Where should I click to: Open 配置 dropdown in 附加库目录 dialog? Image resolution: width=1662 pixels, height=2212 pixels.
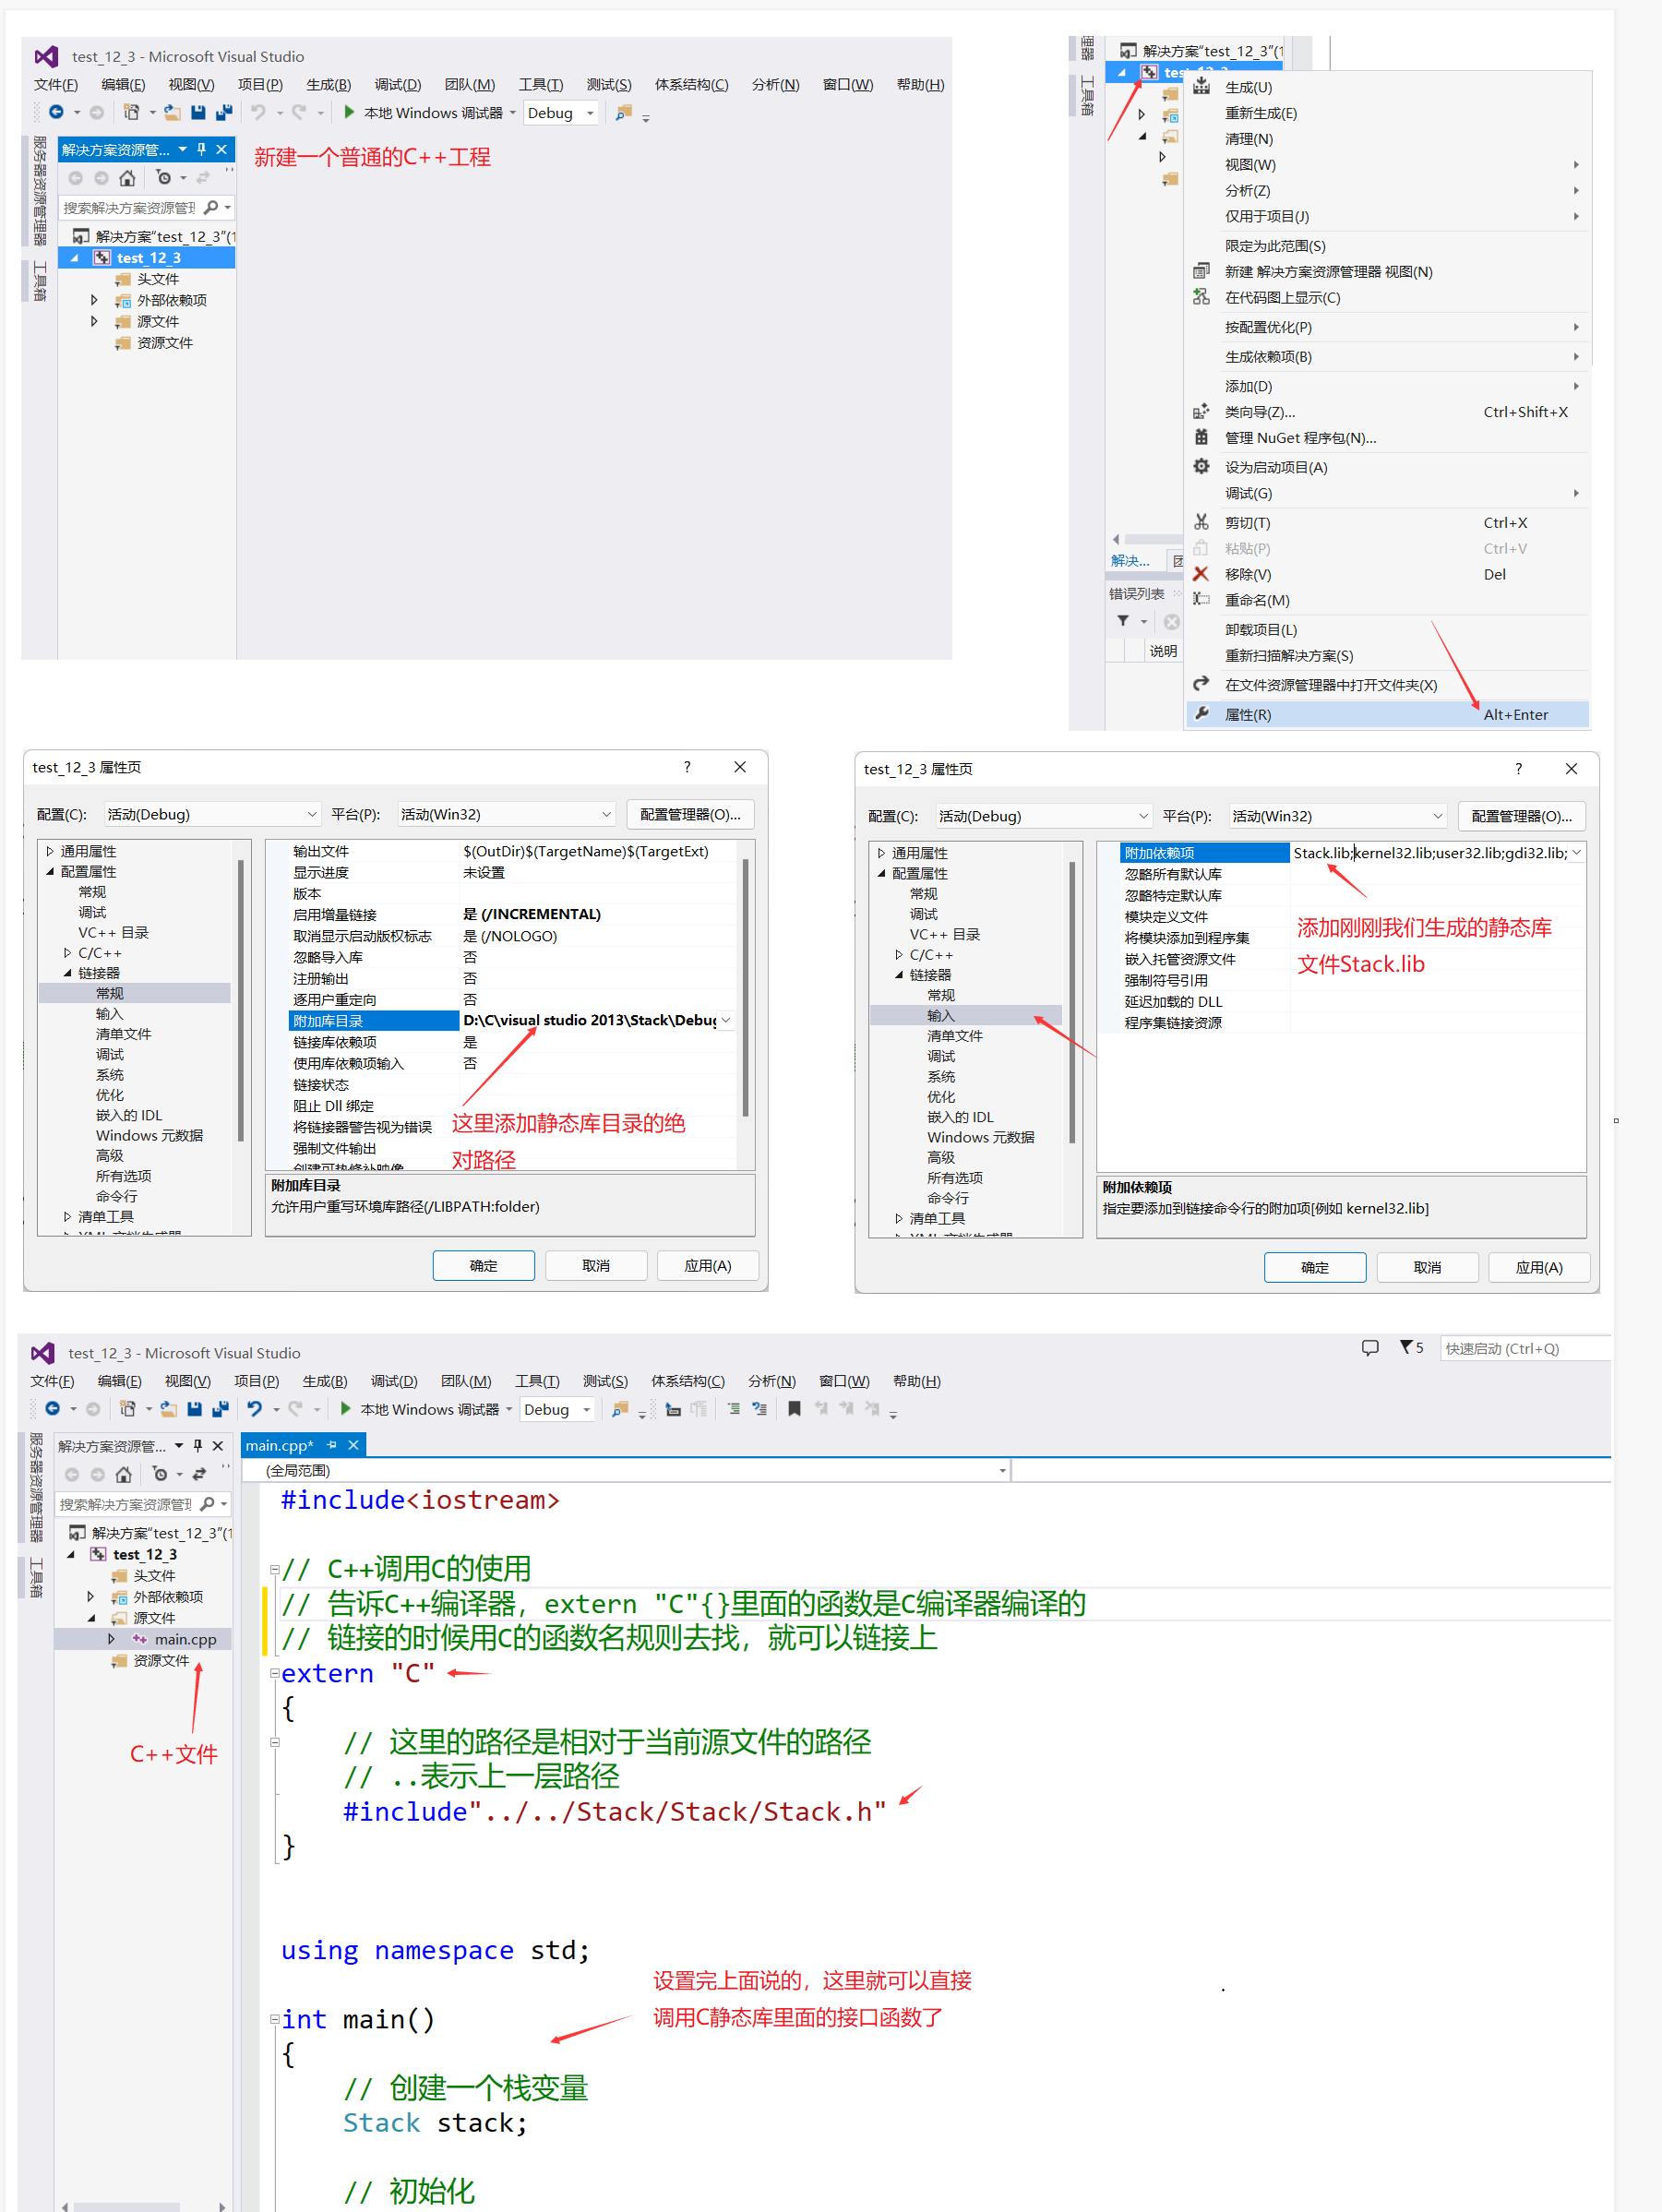pos(211,814)
